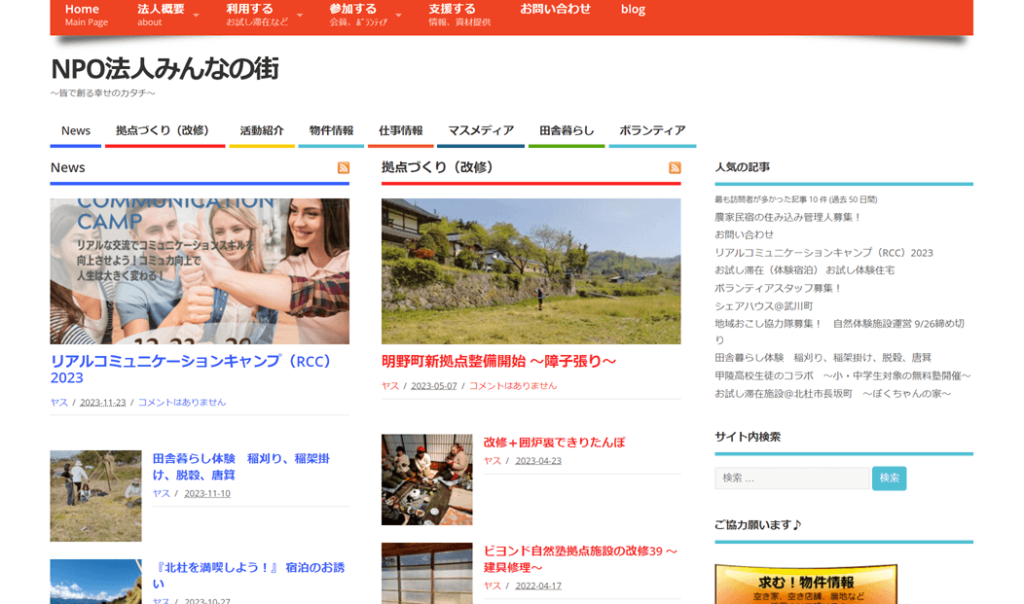Select the 物件情報 category tab

331,131
